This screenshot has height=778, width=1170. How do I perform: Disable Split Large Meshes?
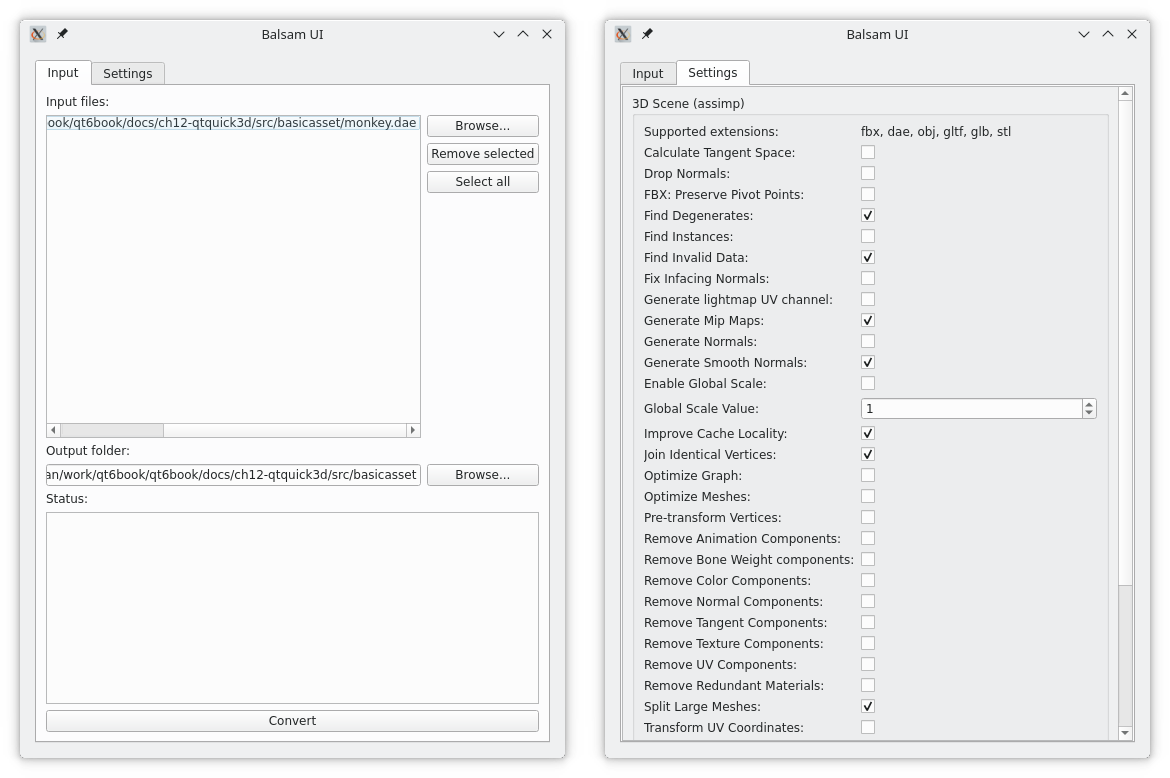(x=867, y=706)
